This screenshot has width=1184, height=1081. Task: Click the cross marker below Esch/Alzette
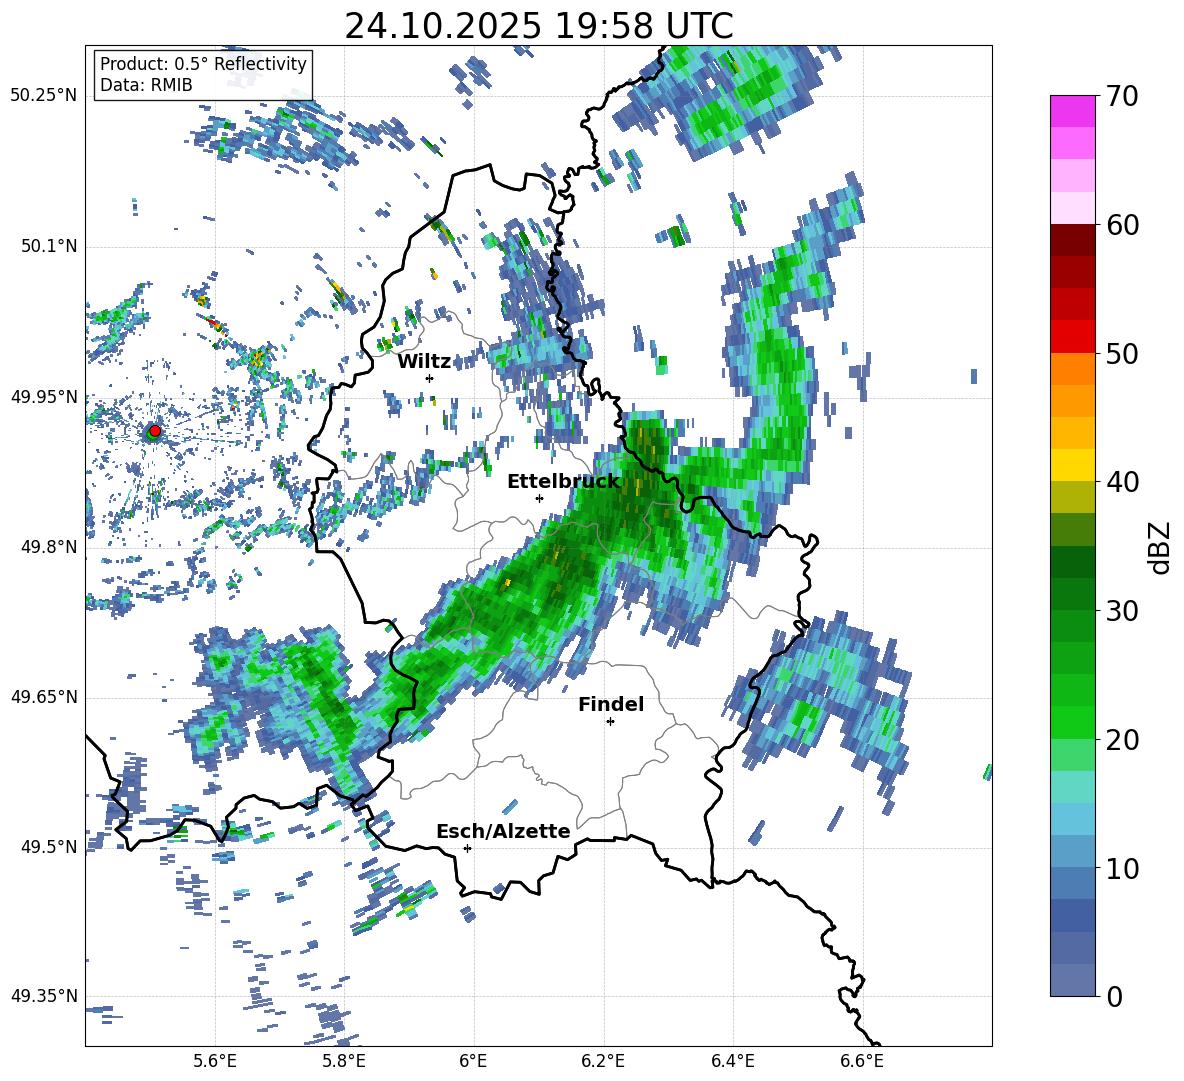pos(467,848)
